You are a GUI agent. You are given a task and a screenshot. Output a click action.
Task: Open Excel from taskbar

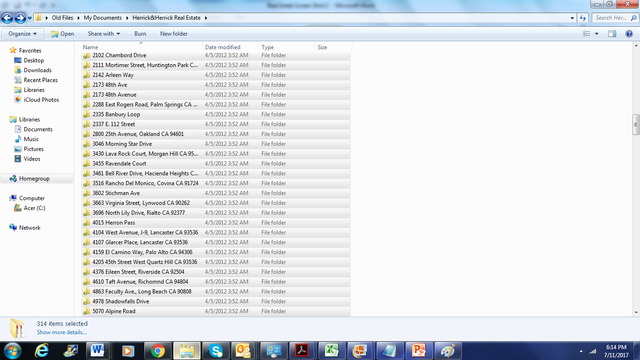point(331,351)
